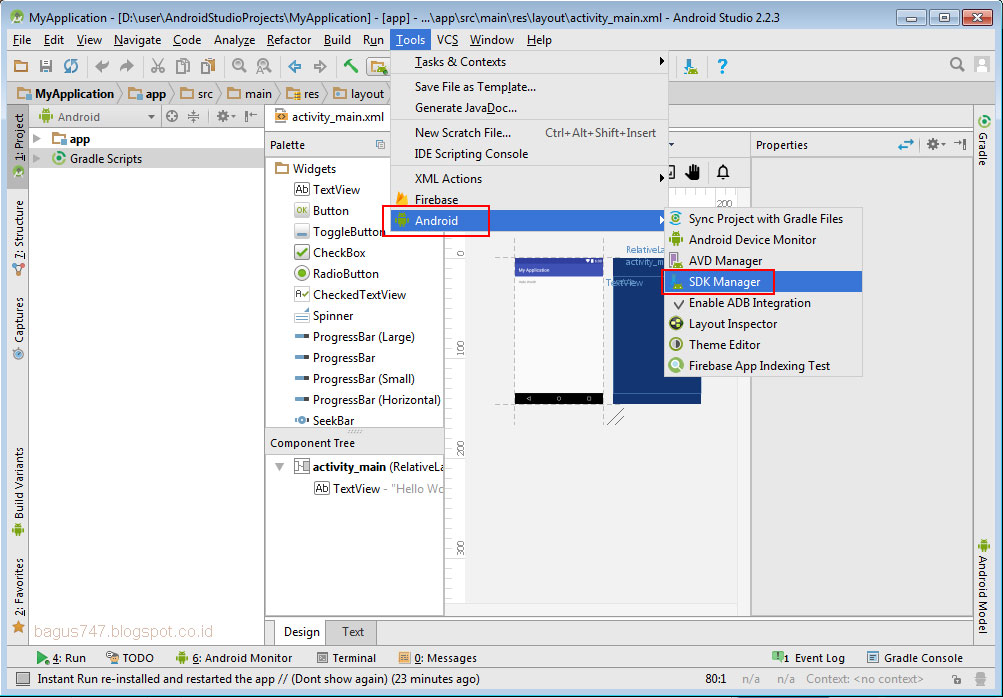This screenshot has height=698, width=1003.
Task: Expand the XML Actions submenu
Action: 529,178
